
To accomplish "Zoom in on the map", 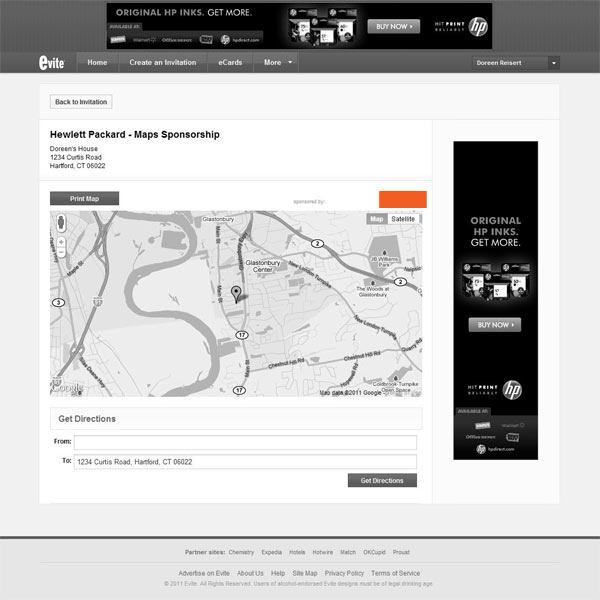I will click(61, 242).
